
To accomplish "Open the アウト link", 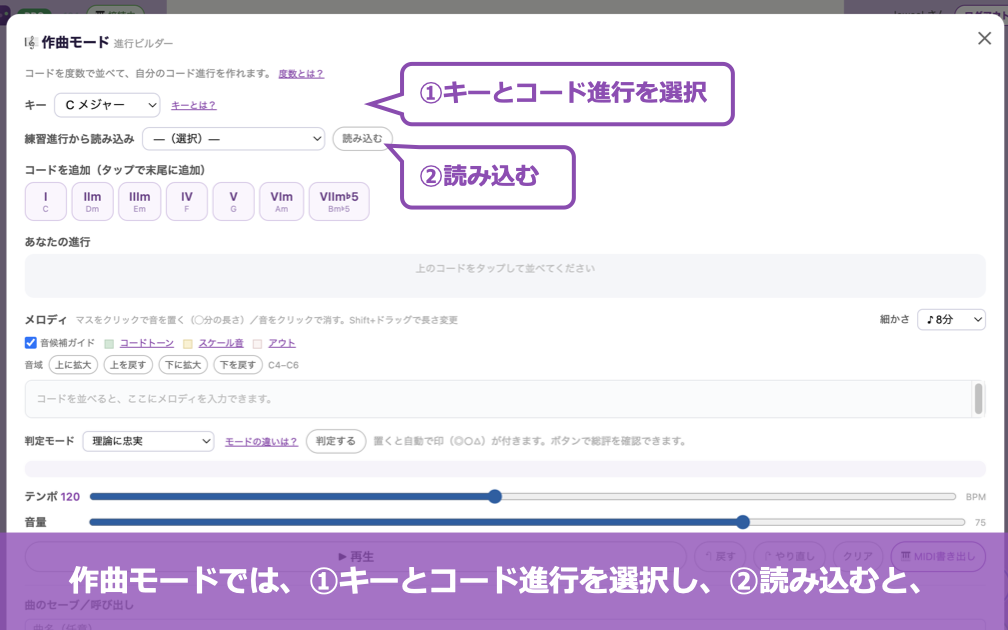I will point(282,343).
